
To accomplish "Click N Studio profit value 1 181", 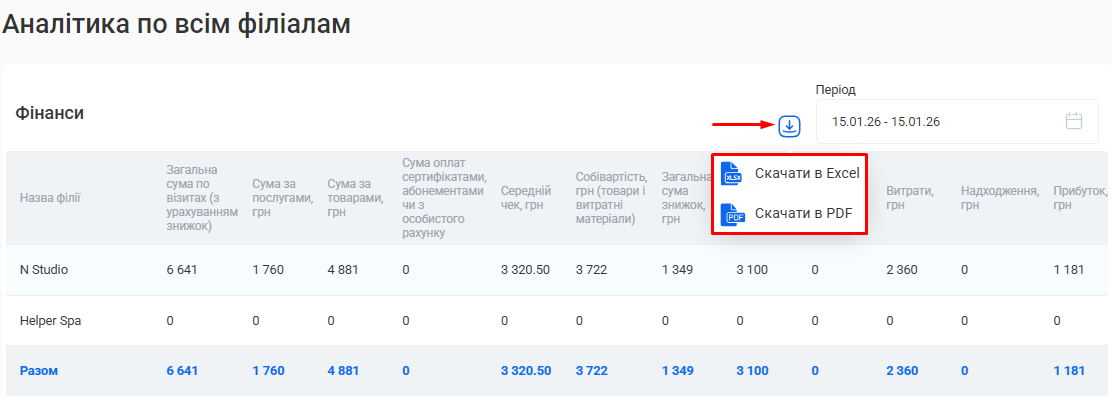I will pyautogui.click(x=1069, y=270).
